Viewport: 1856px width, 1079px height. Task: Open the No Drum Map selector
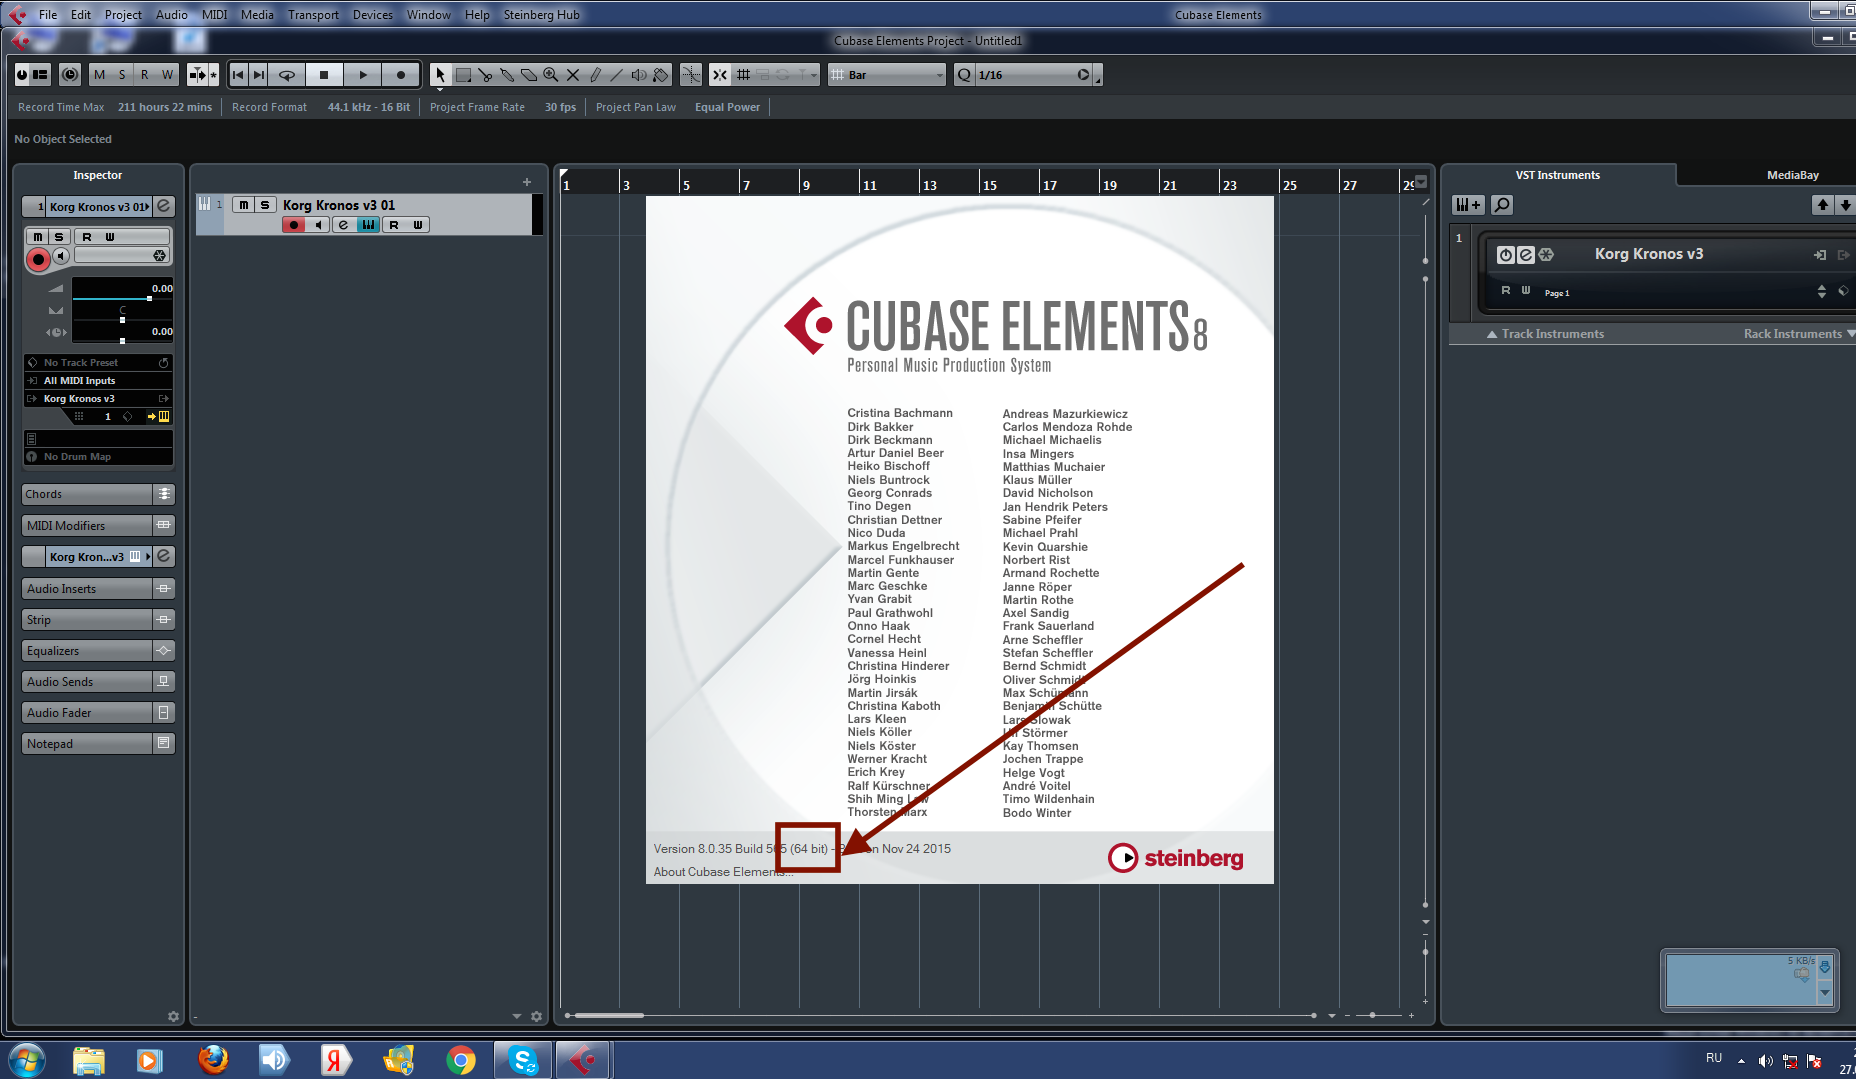click(98, 457)
